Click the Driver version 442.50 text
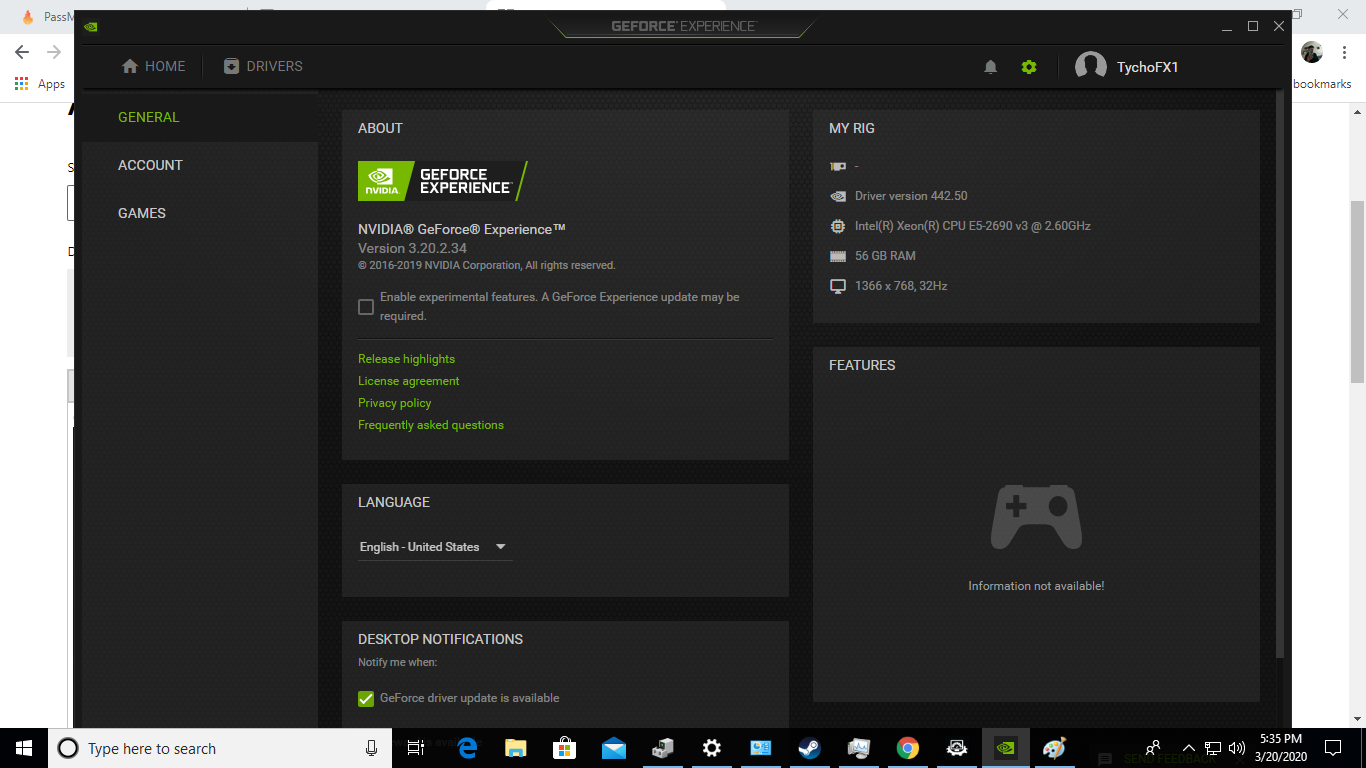Screen dimensions: 1366x768 pos(911,196)
